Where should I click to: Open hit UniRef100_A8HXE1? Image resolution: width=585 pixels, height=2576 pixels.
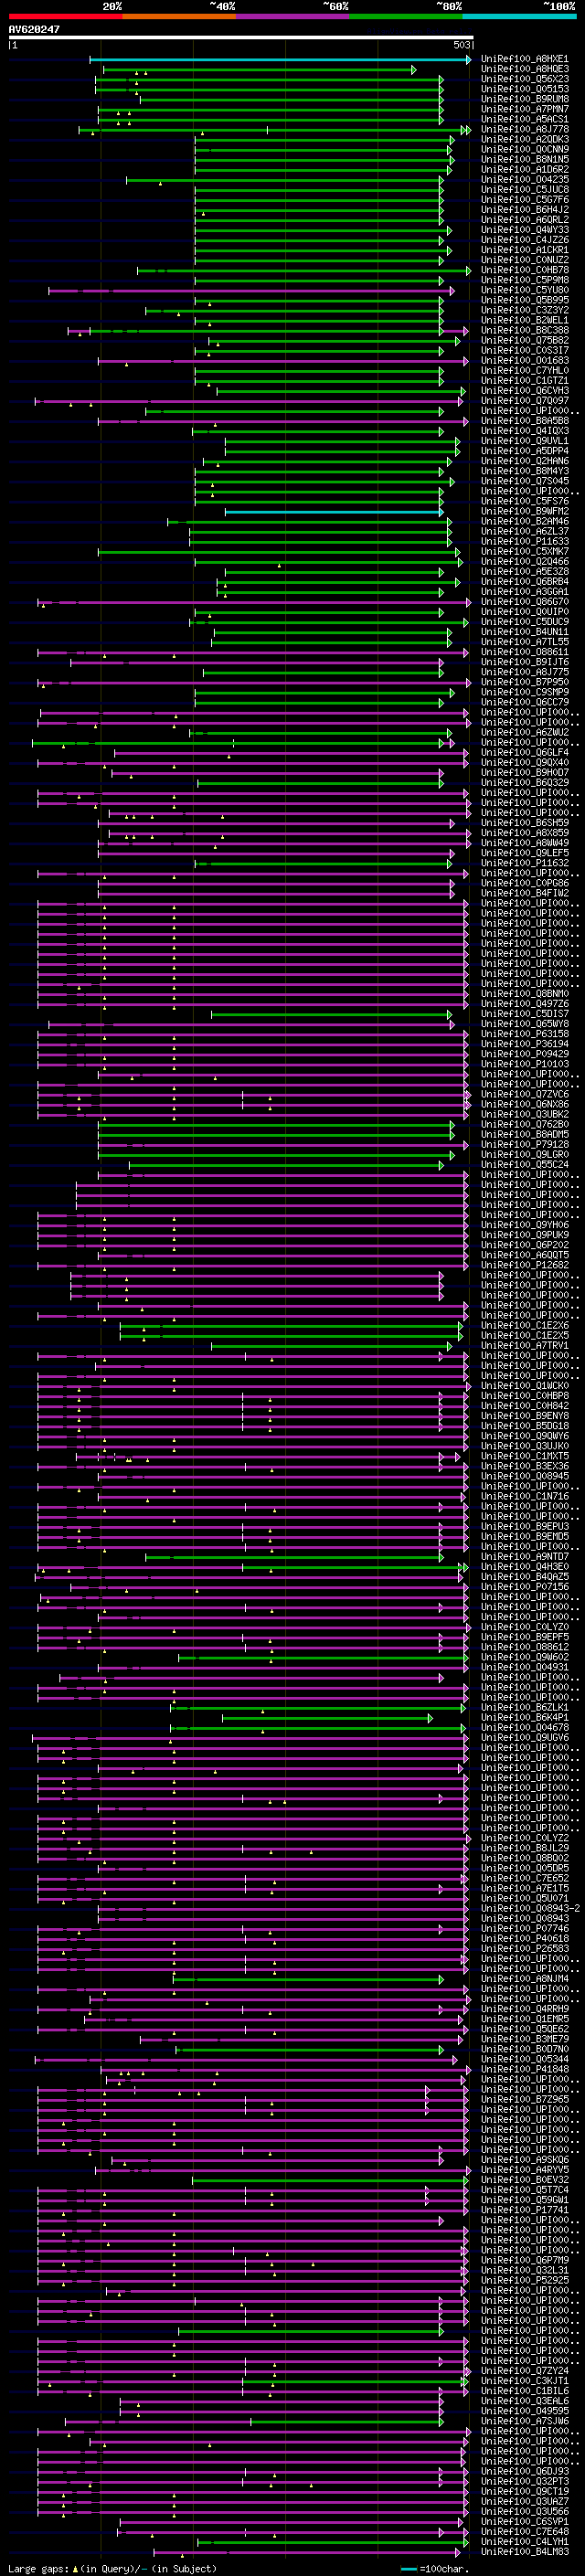524,59
